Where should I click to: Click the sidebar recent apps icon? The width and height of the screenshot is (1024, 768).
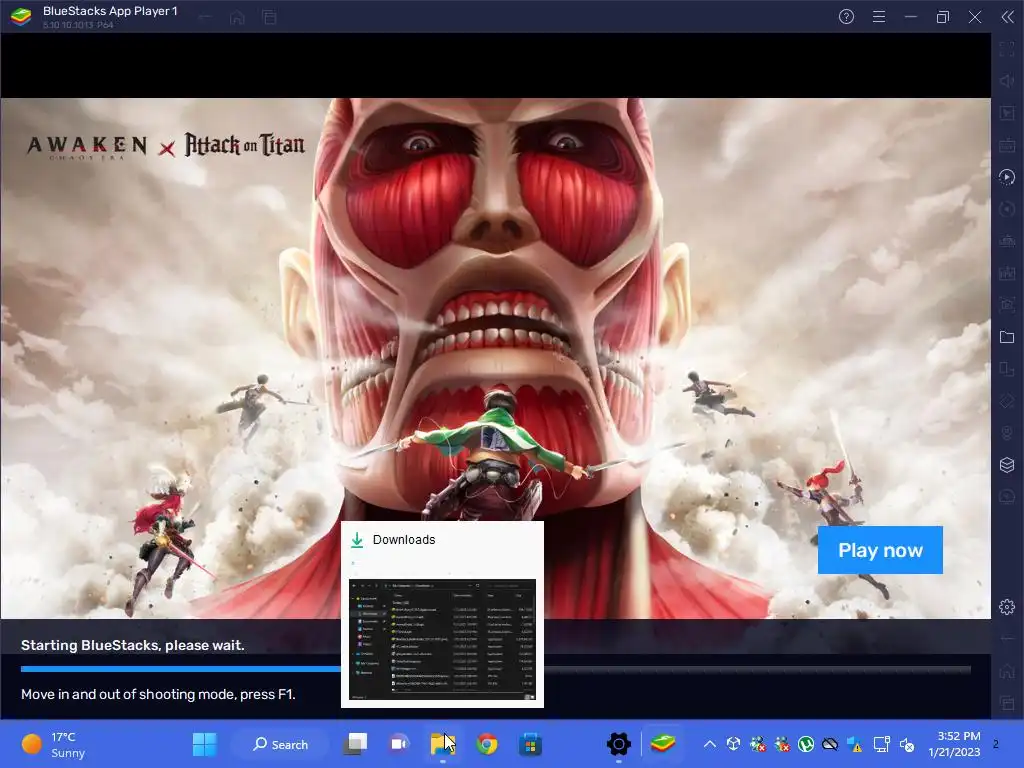point(1006,703)
